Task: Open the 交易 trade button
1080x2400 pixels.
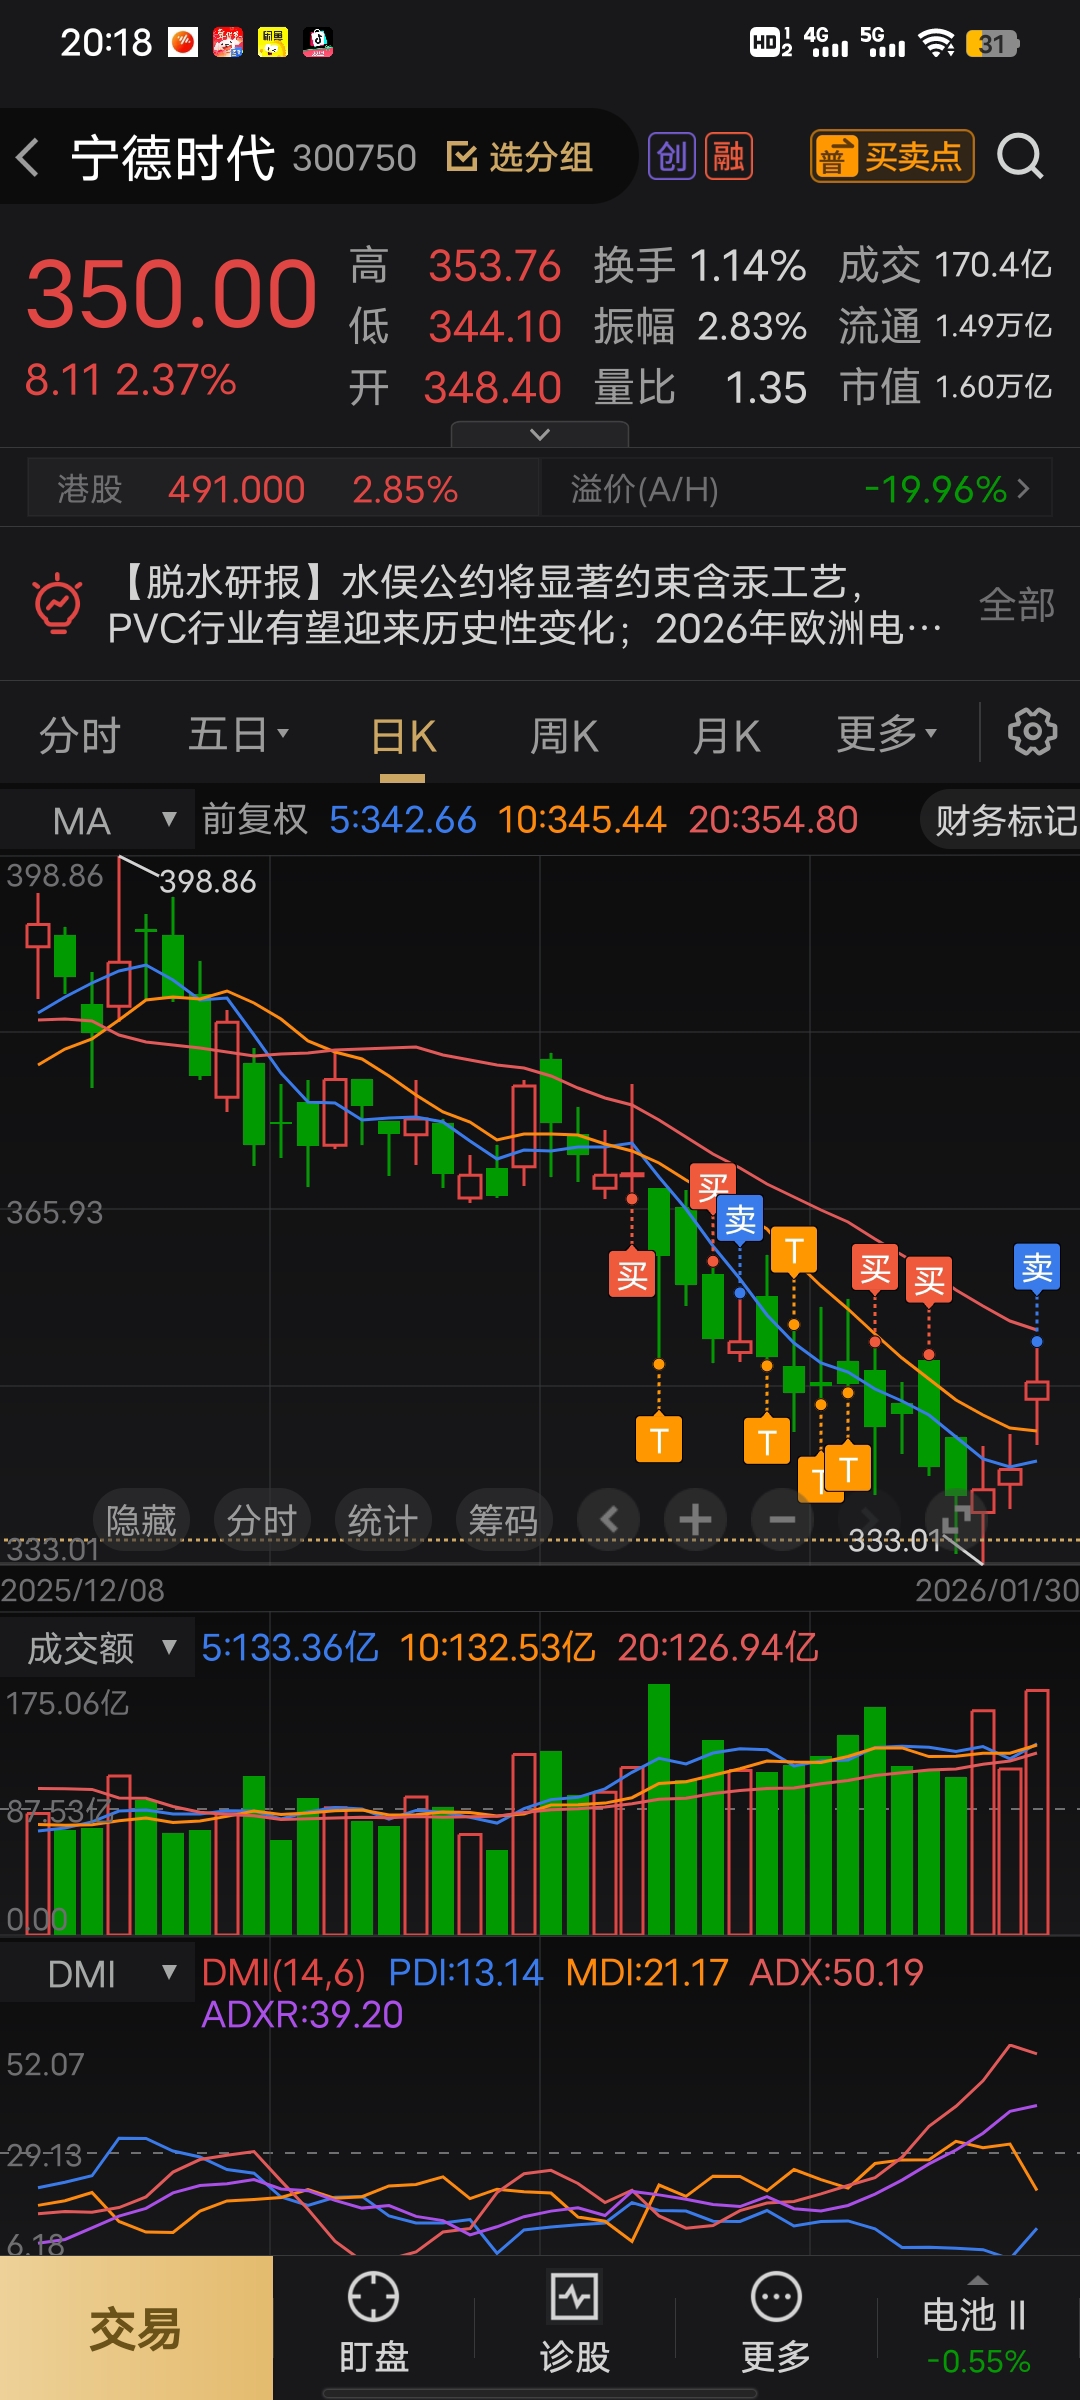Action: tap(136, 2328)
